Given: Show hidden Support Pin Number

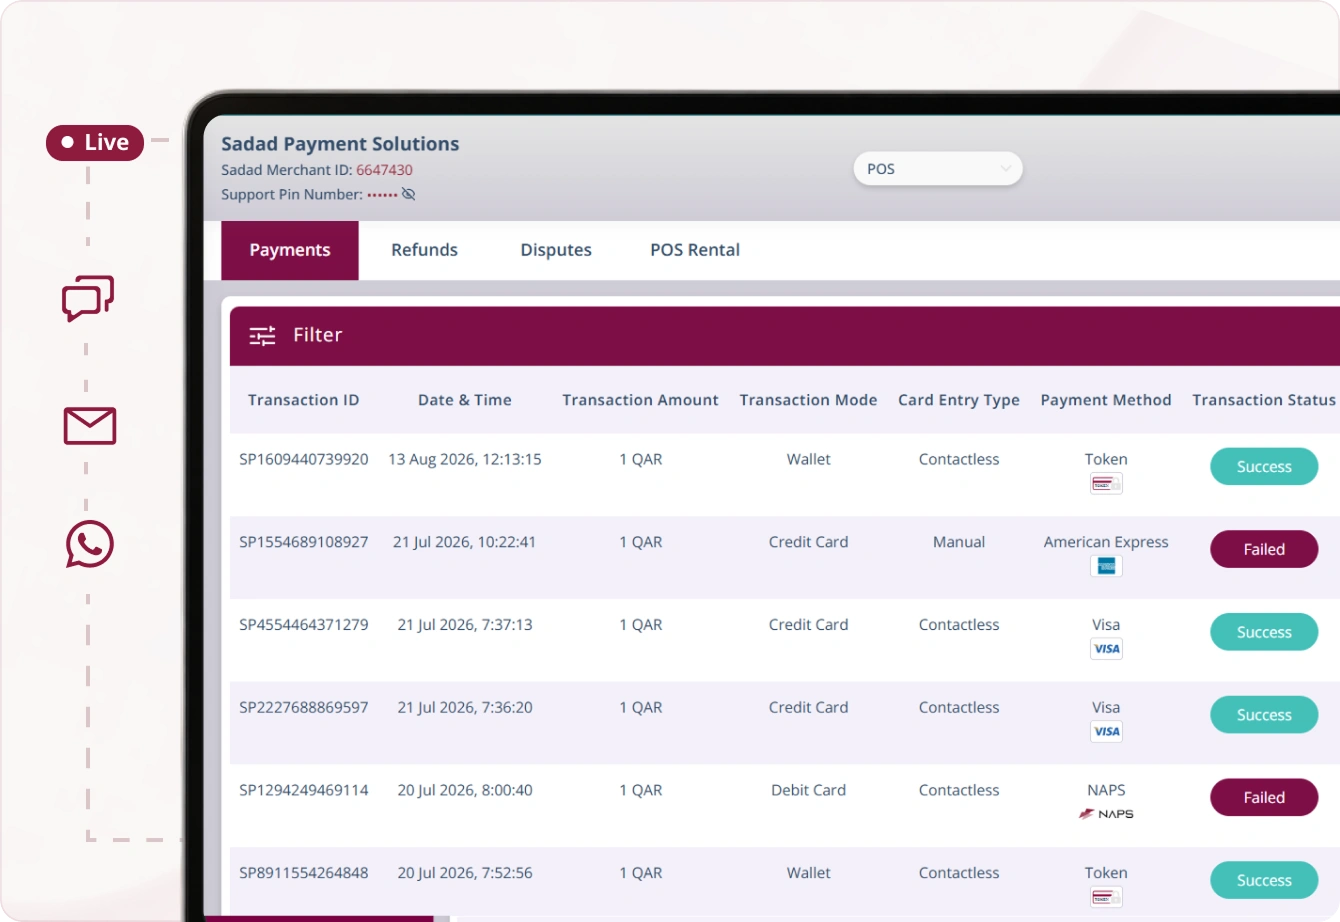Looking at the screenshot, I should [x=409, y=195].
